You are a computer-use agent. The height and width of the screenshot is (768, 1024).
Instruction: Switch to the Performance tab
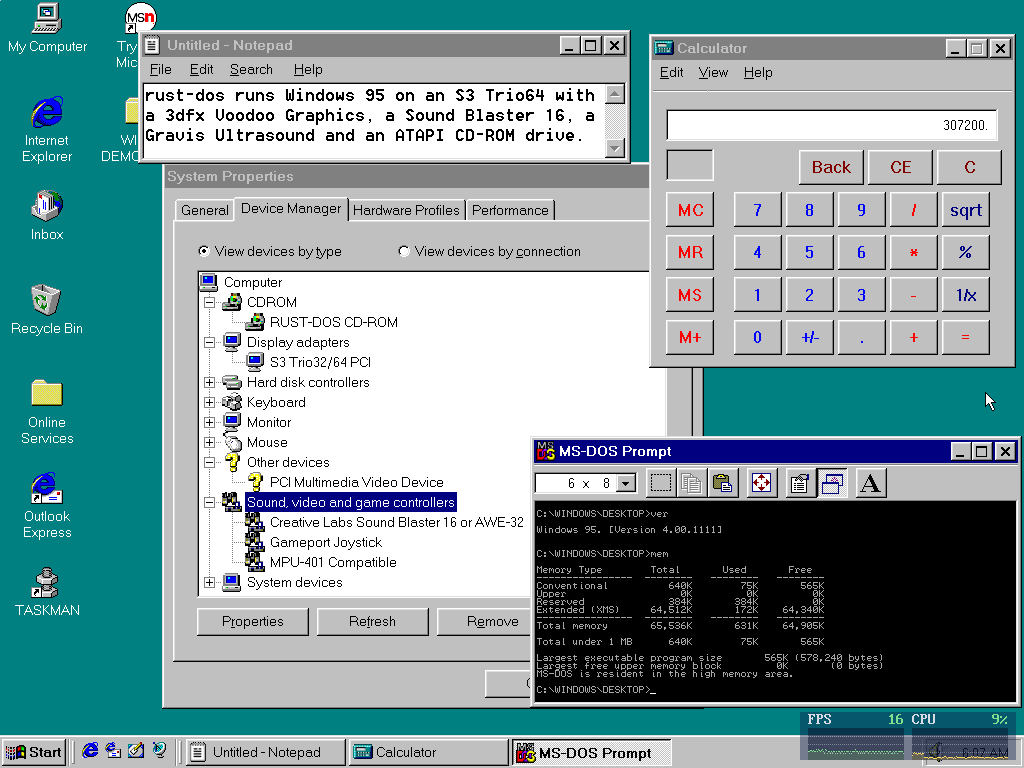[510, 210]
